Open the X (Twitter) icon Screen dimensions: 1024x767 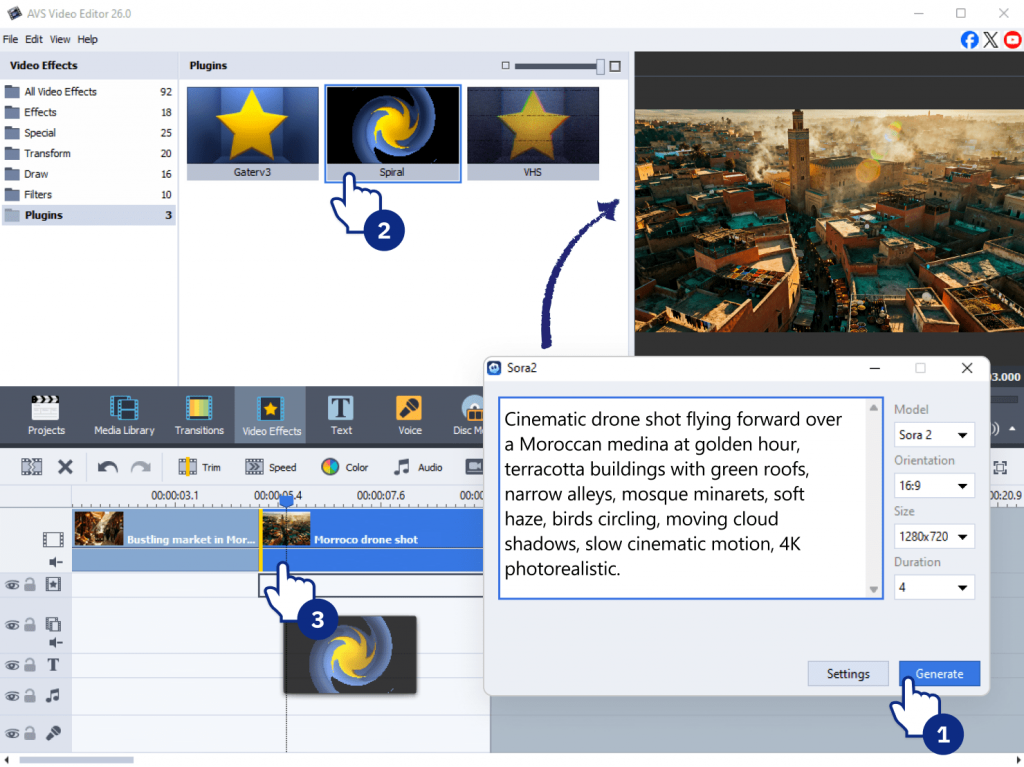(991, 40)
